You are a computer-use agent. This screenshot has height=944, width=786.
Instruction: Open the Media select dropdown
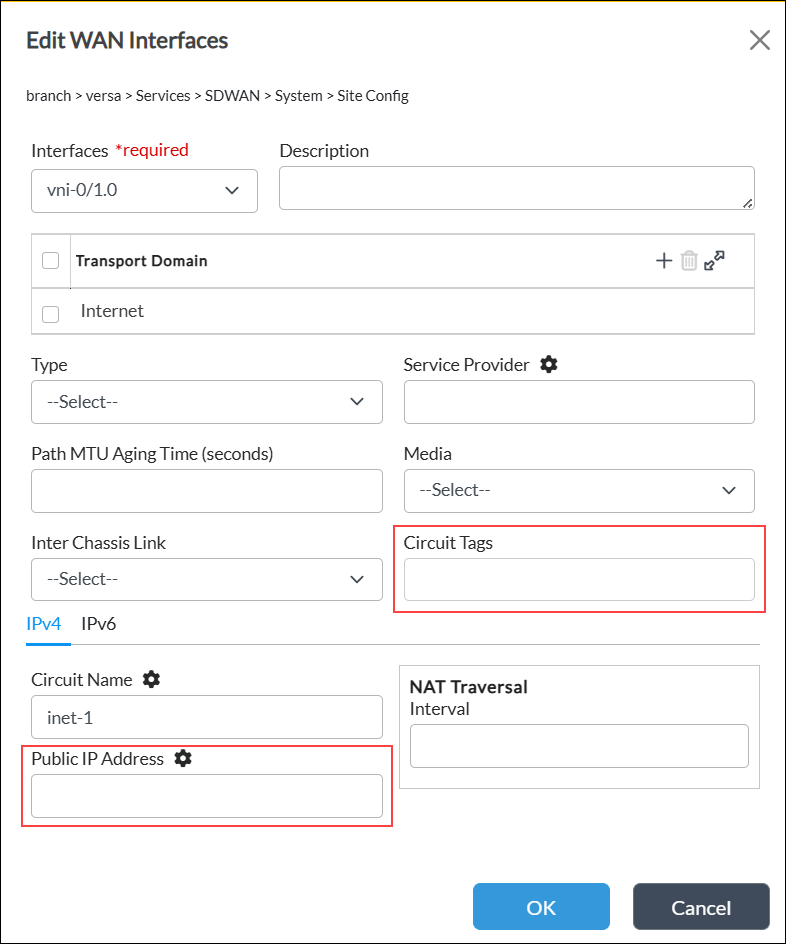[579, 491]
